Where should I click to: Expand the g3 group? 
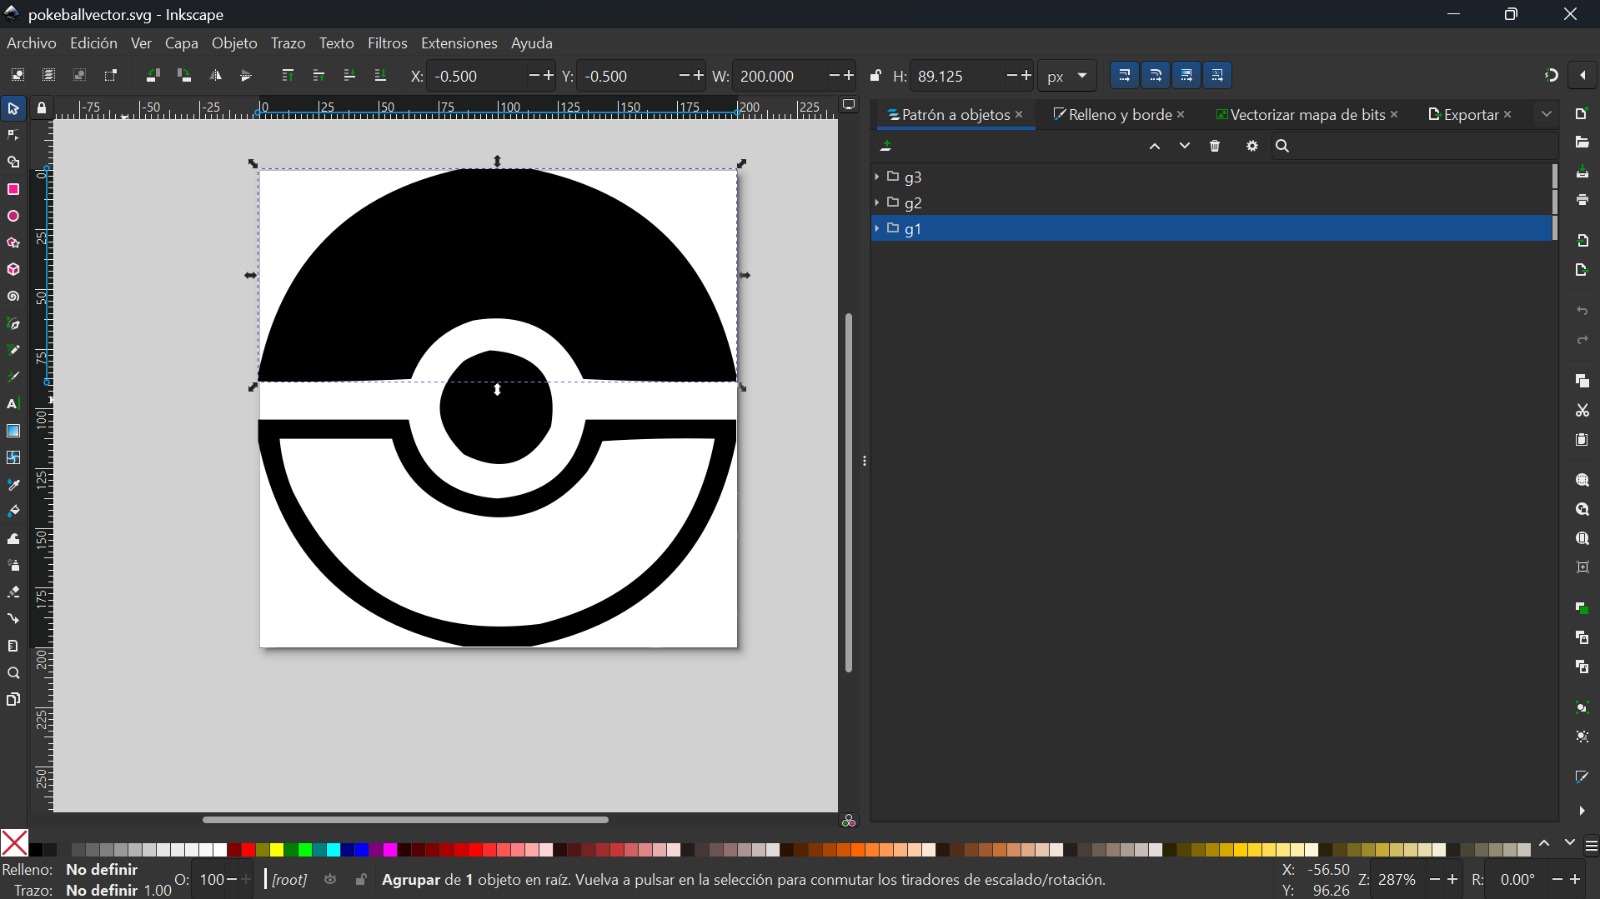click(x=877, y=177)
